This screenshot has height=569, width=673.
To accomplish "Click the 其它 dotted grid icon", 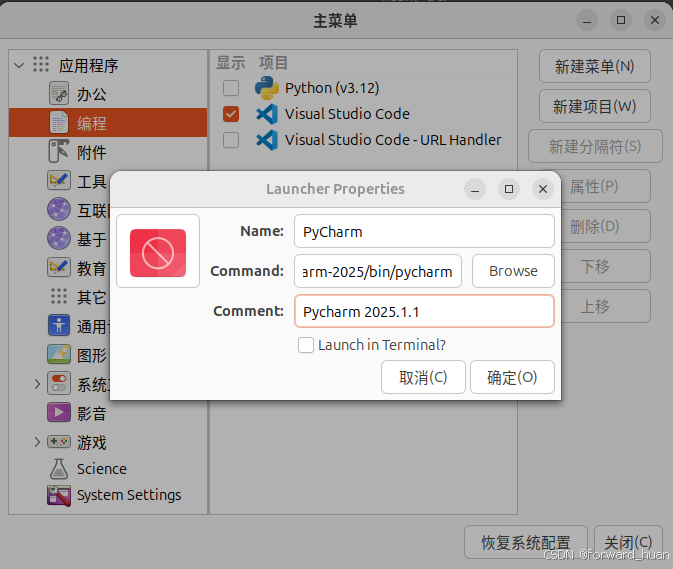I will pos(59,296).
